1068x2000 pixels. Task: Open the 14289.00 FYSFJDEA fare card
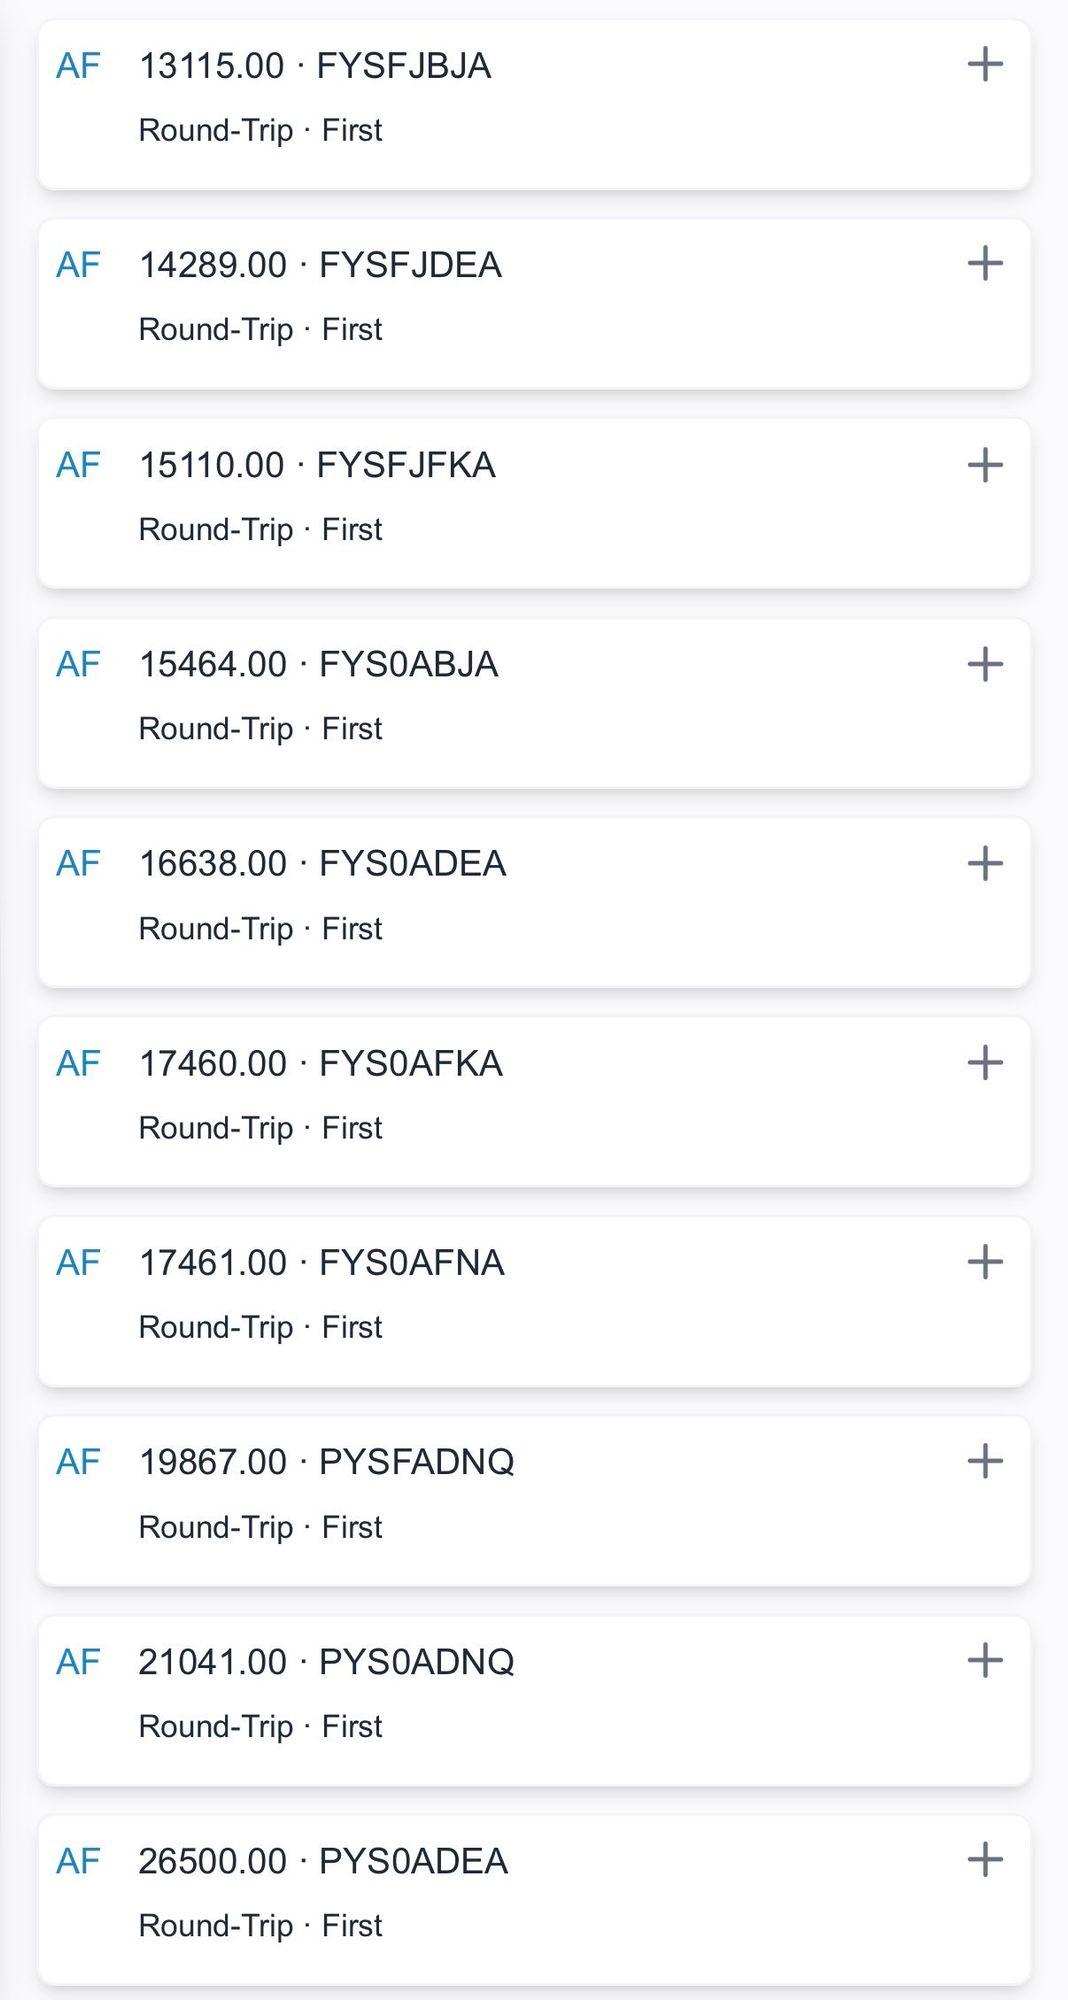pyautogui.click(x=320, y=265)
